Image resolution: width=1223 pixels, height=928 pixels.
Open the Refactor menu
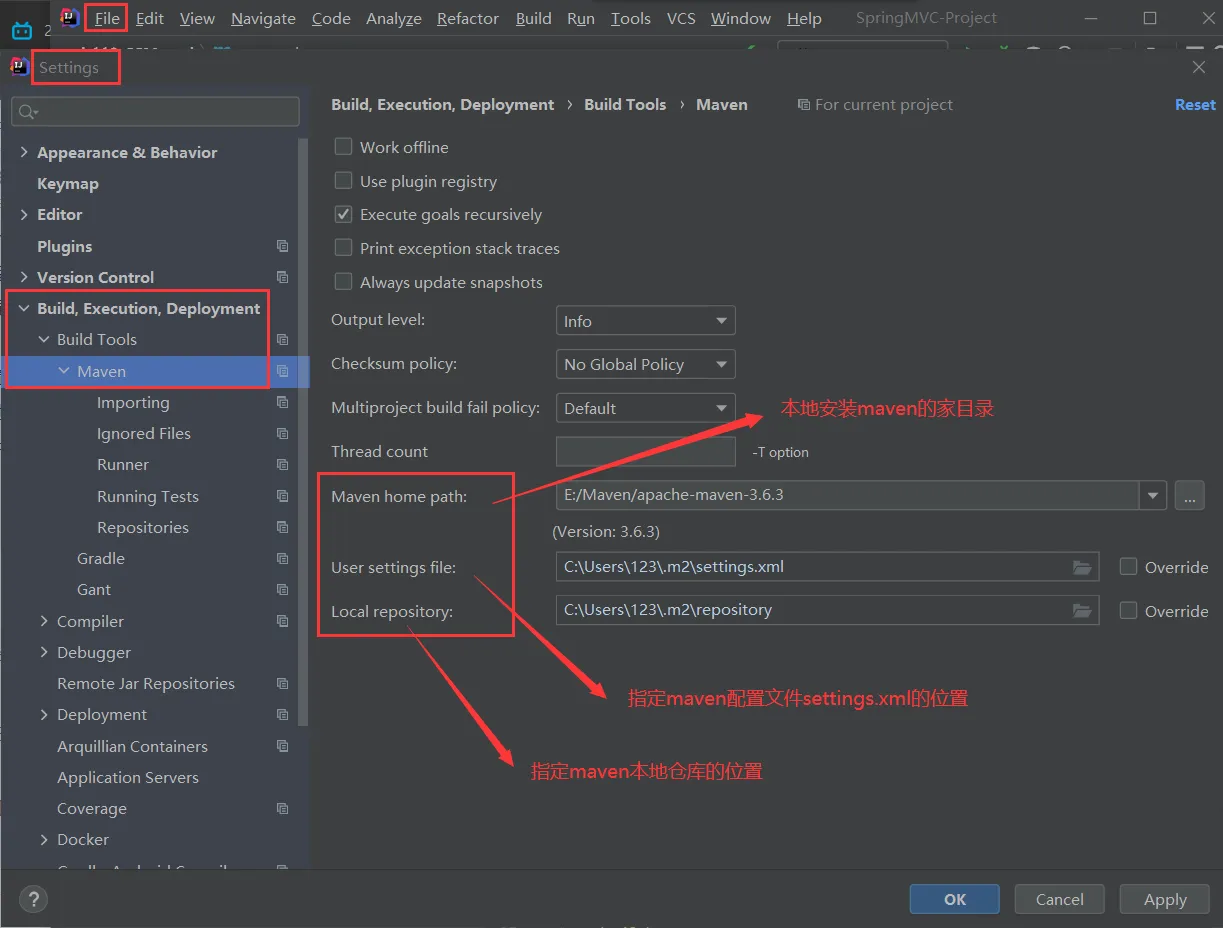pos(467,18)
